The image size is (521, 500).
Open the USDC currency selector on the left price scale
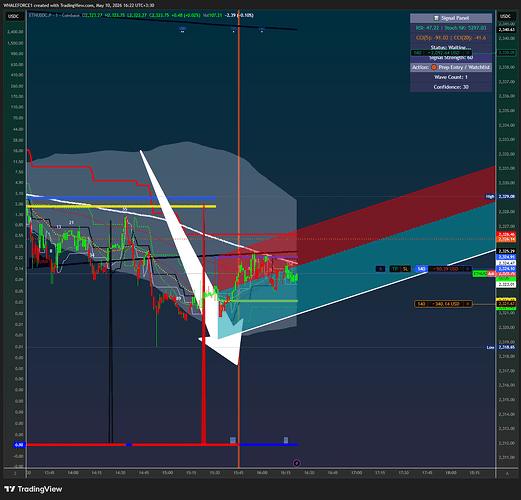click(x=14, y=16)
